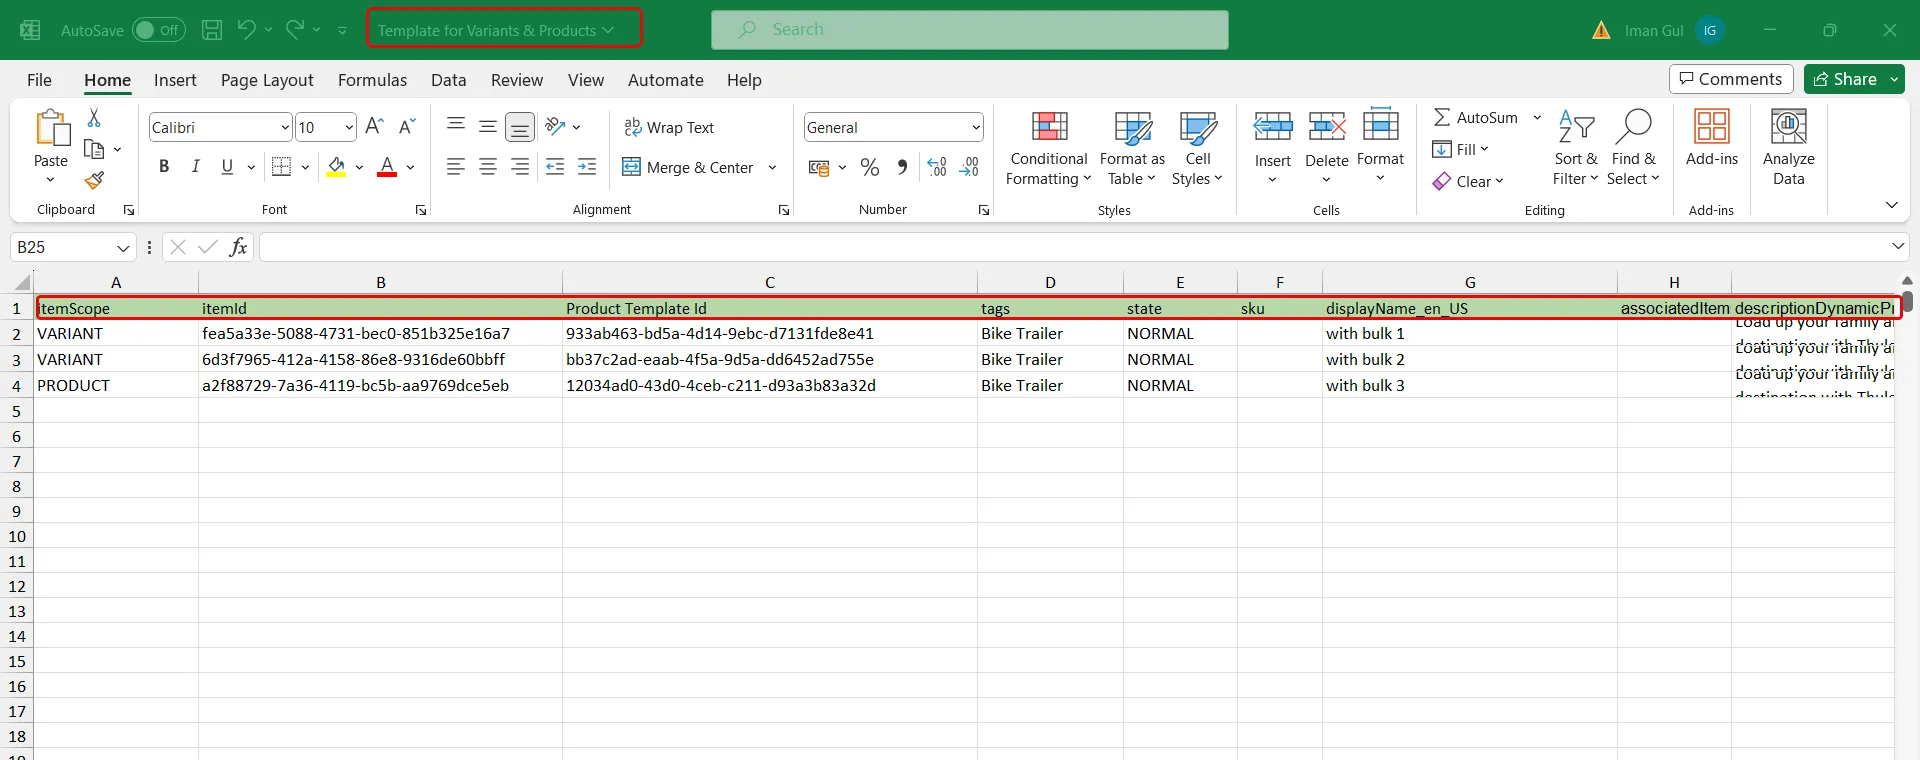The image size is (1920, 760).
Task: Select the Format Painter brush icon
Action: click(x=94, y=180)
